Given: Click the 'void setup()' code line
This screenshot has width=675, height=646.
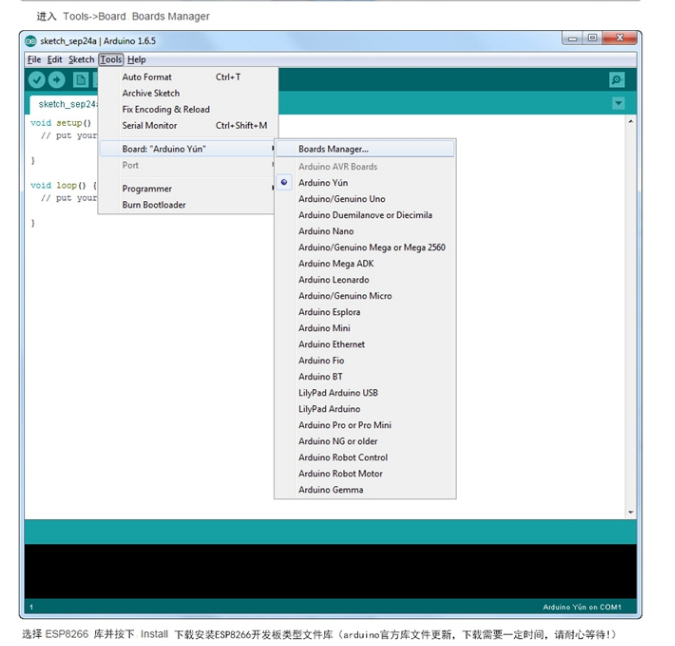Looking at the screenshot, I should click(x=61, y=123).
